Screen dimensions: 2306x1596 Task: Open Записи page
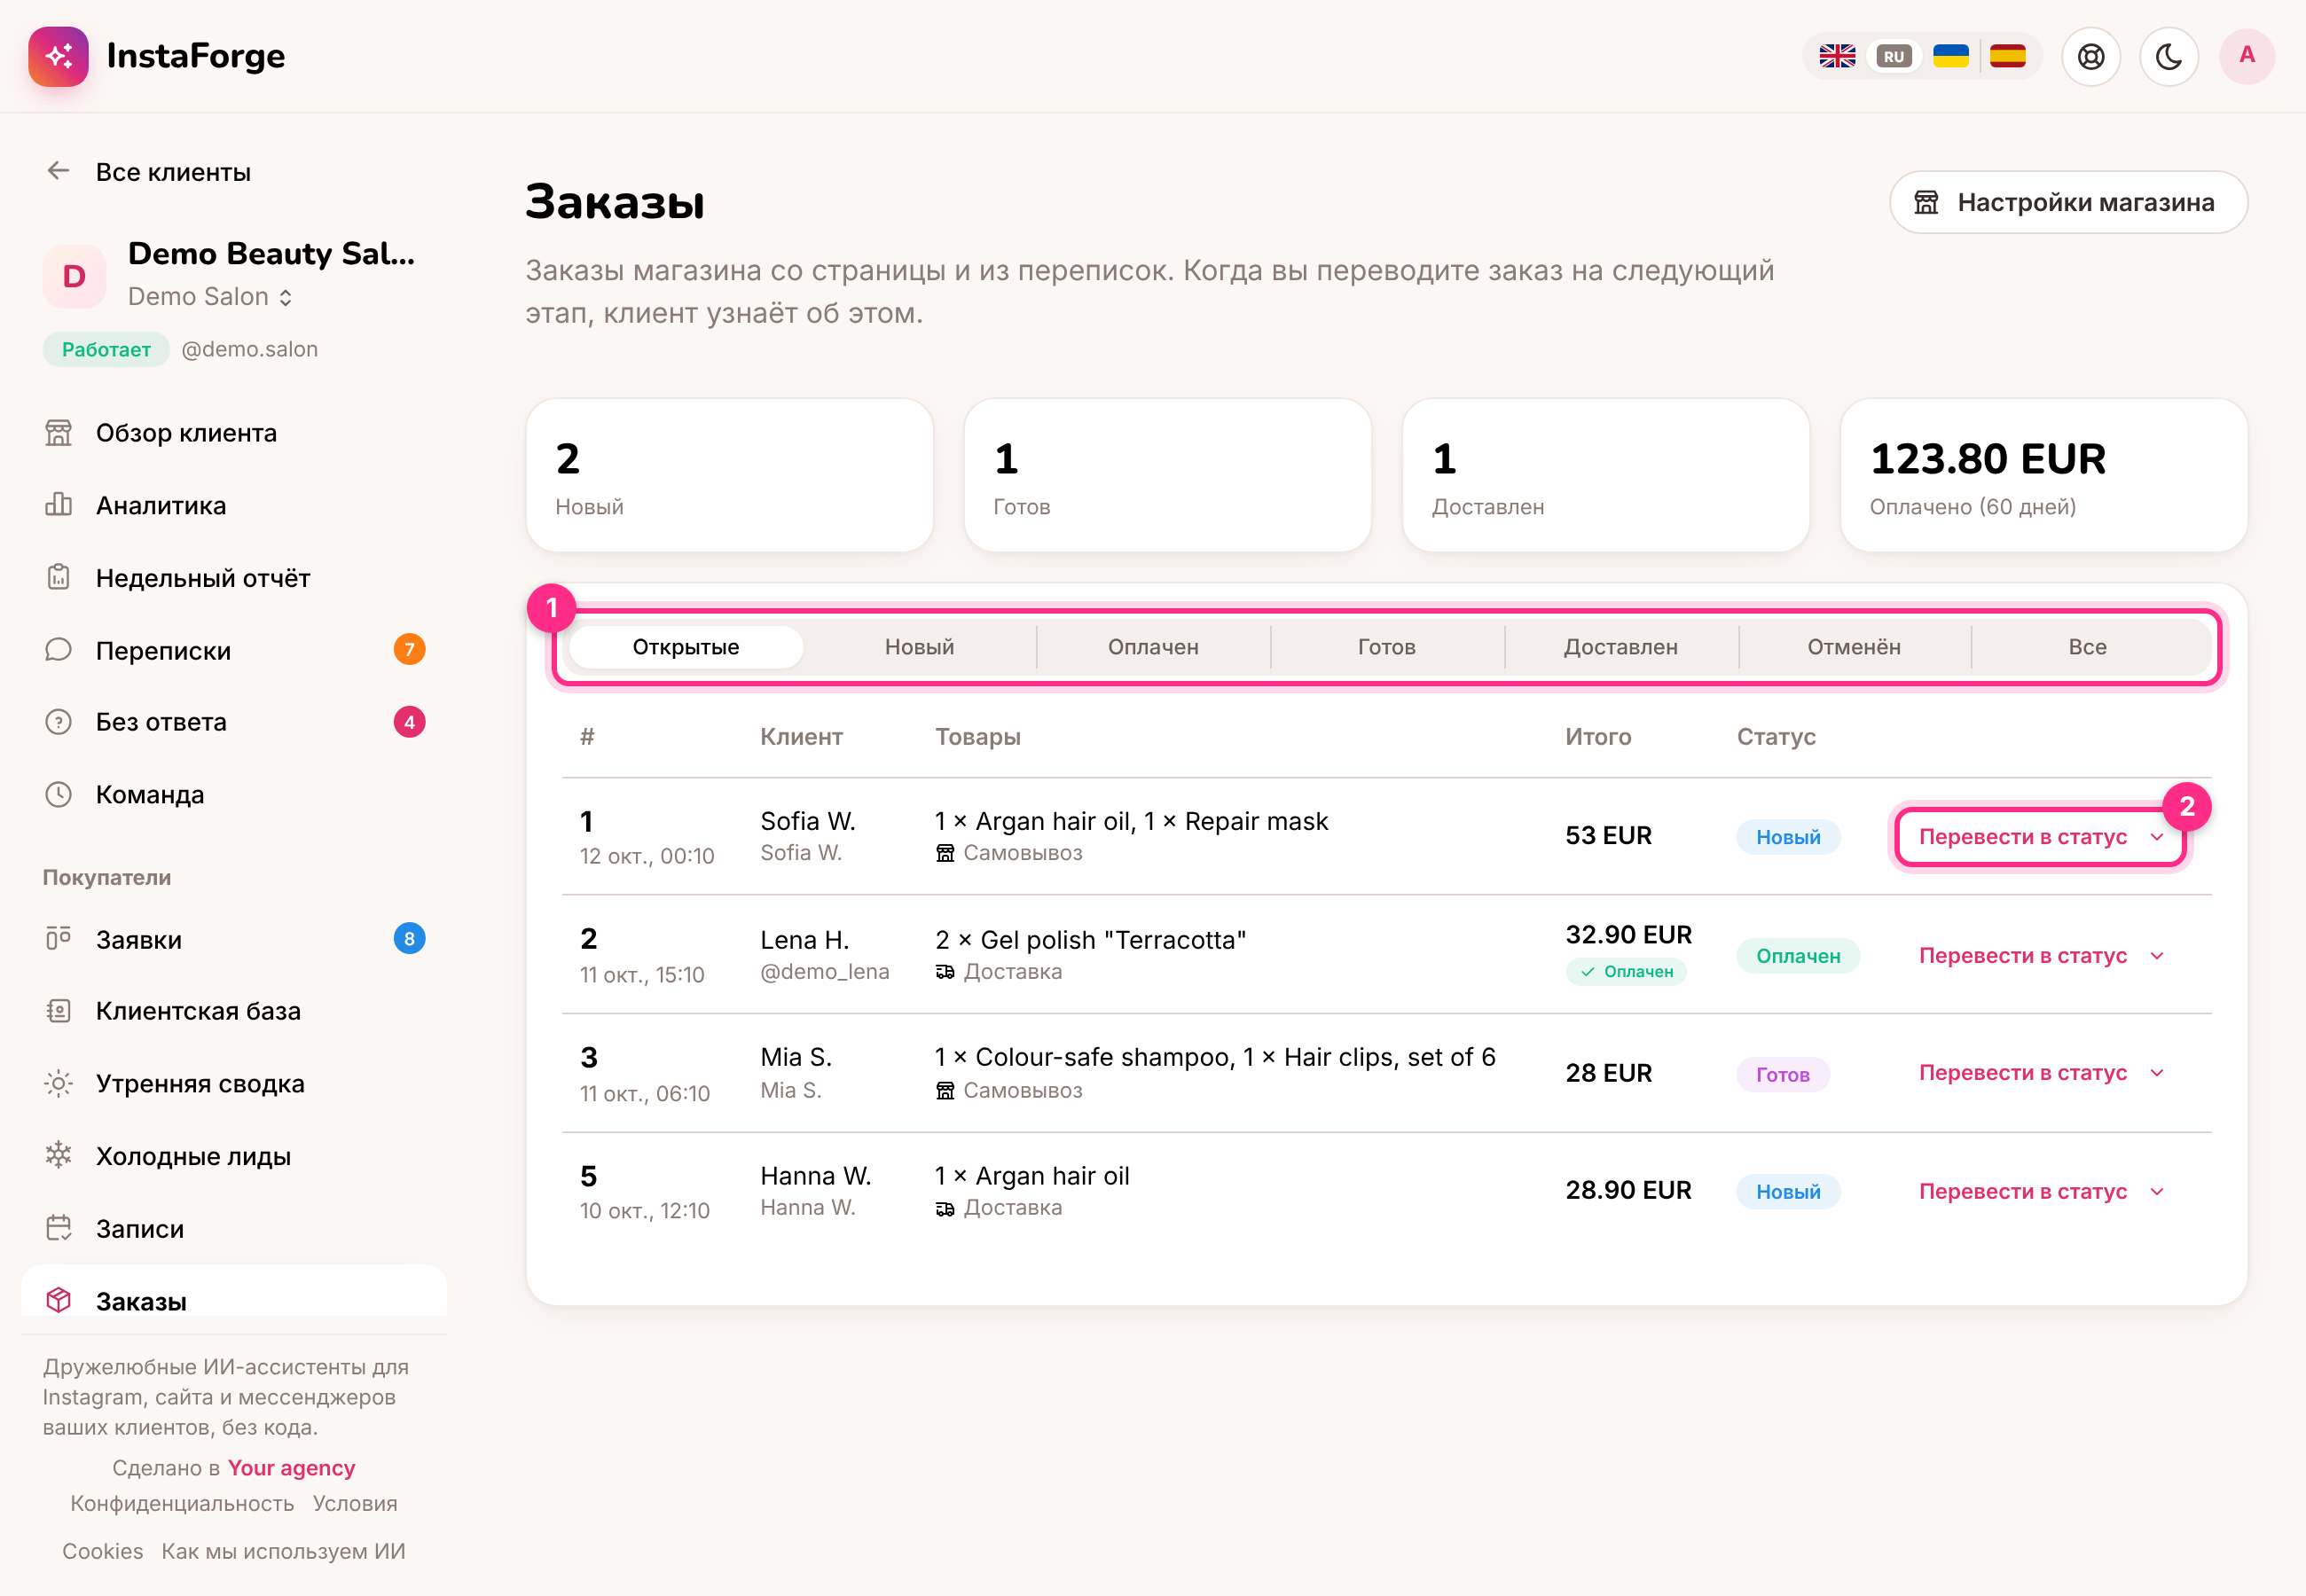click(x=234, y=1228)
